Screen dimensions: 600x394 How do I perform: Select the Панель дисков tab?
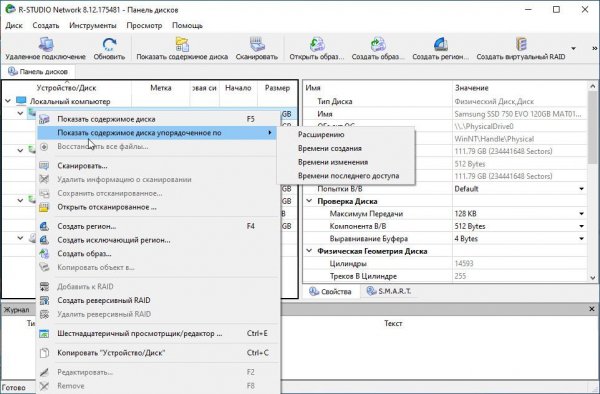38,72
